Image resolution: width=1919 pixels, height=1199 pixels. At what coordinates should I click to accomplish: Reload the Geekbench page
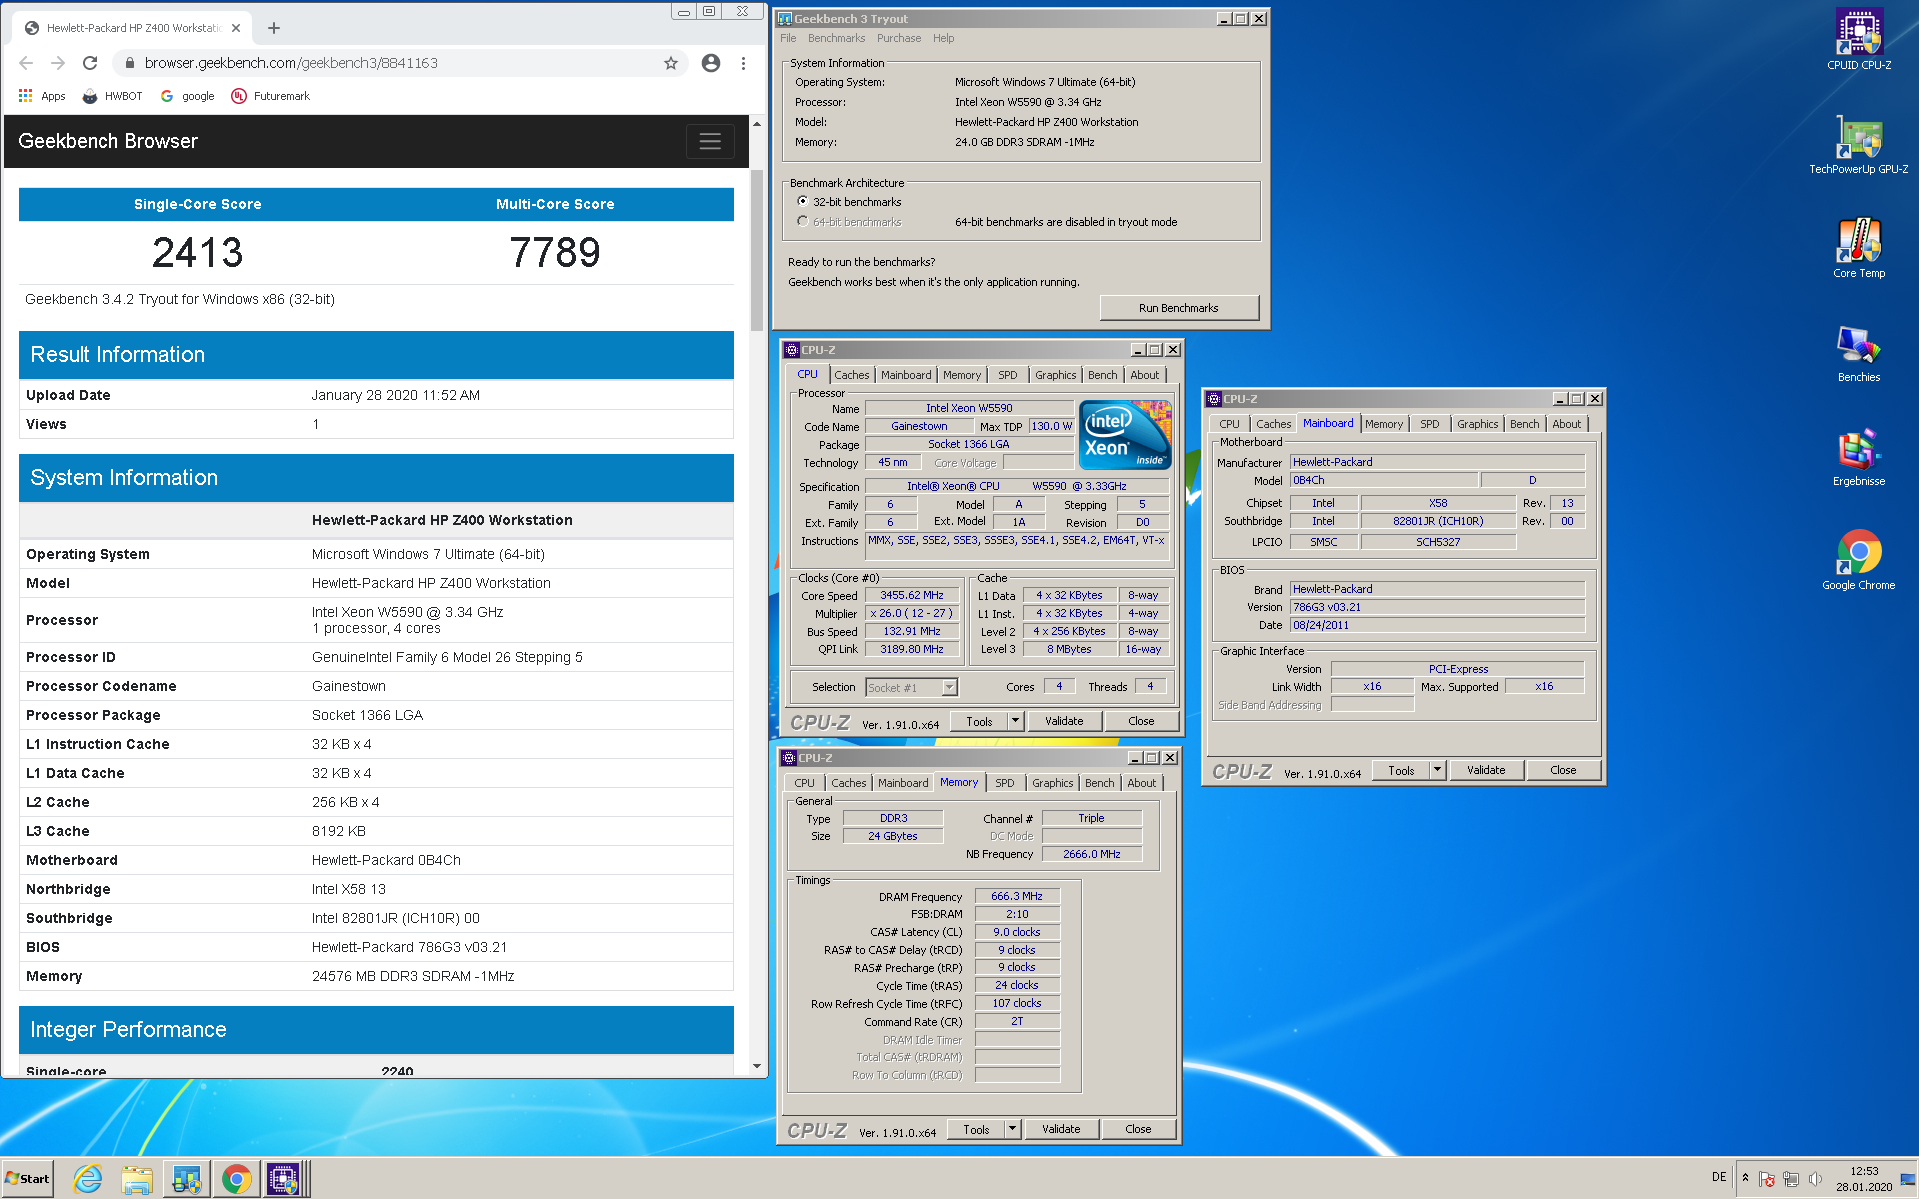pos(90,63)
